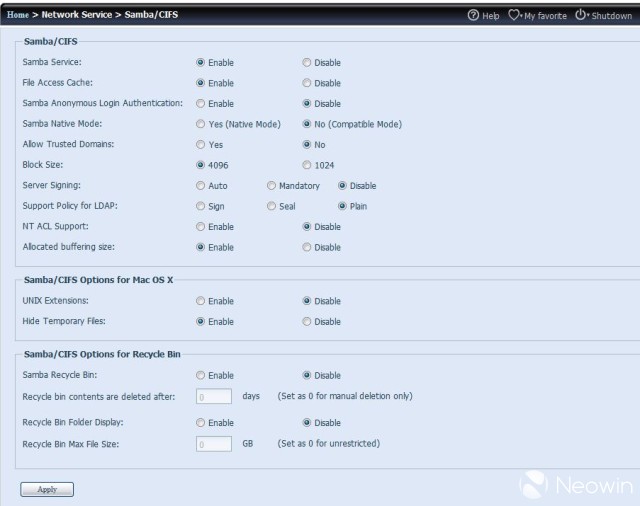
Task: Disable Recycle Bin Folder Display
Action: pos(307,423)
